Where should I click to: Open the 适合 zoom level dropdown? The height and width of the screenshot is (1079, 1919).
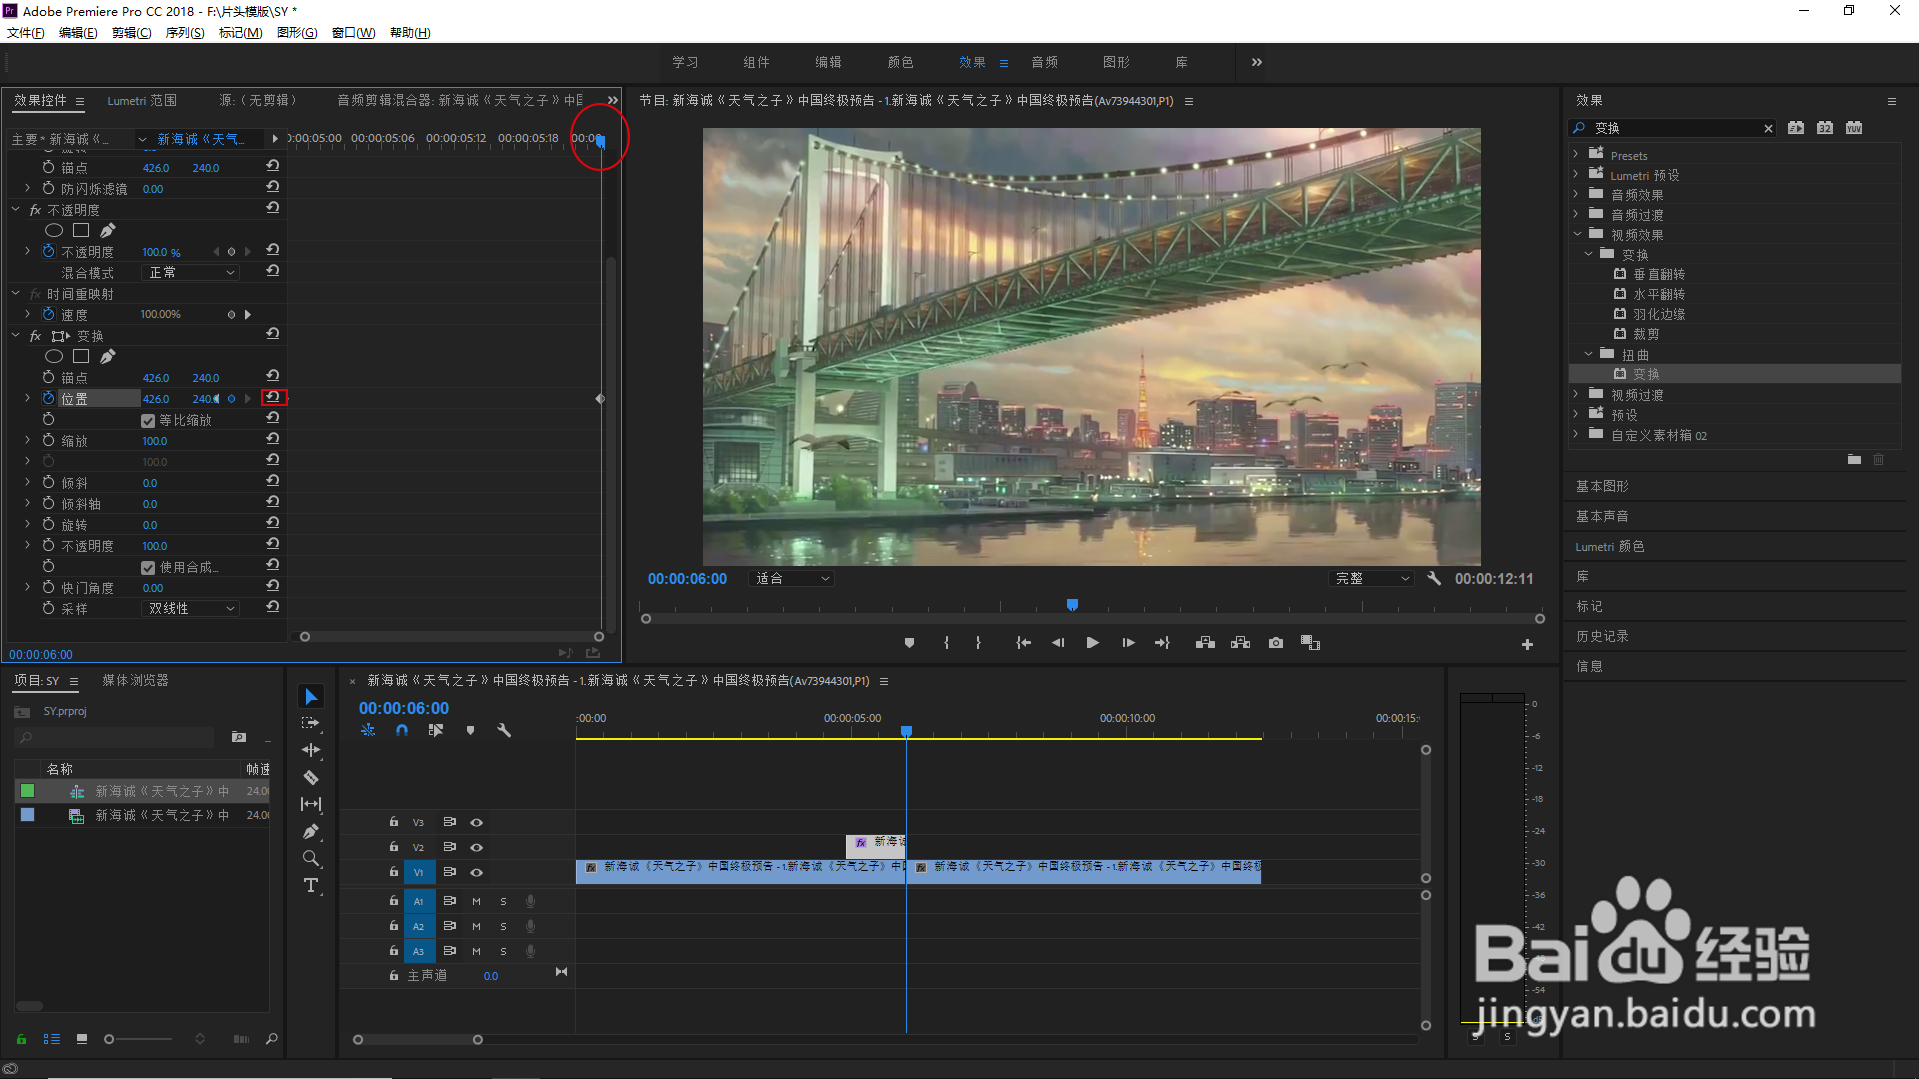(x=791, y=578)
